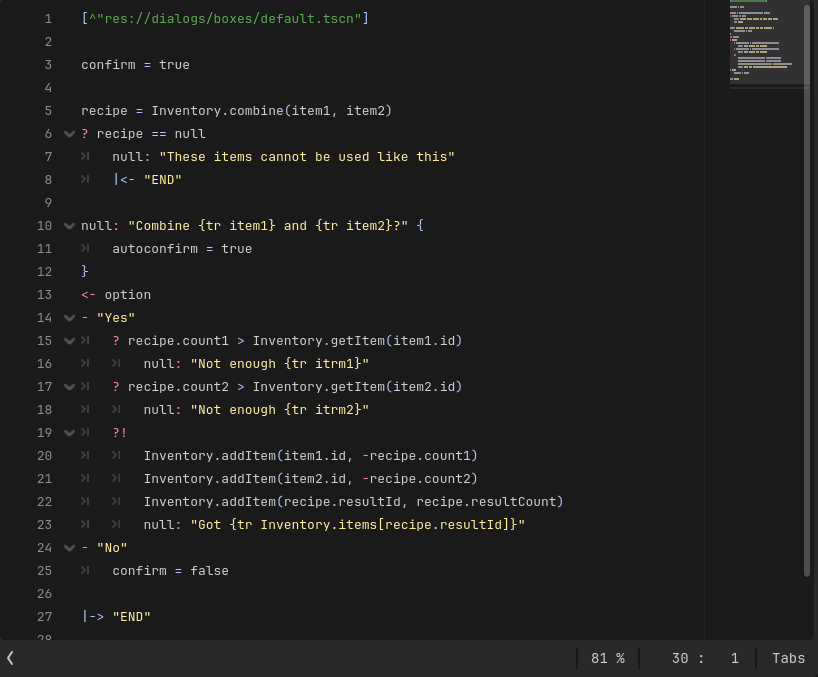Click the "Yes" option string
The width and height of the screenshot is (818, 677).
[116, 318]
